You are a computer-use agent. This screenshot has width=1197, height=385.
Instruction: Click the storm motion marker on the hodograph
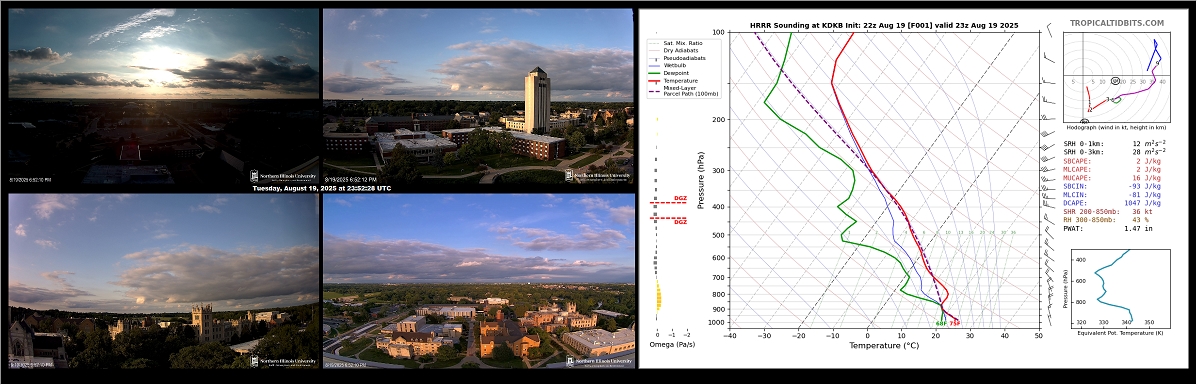1116,79
